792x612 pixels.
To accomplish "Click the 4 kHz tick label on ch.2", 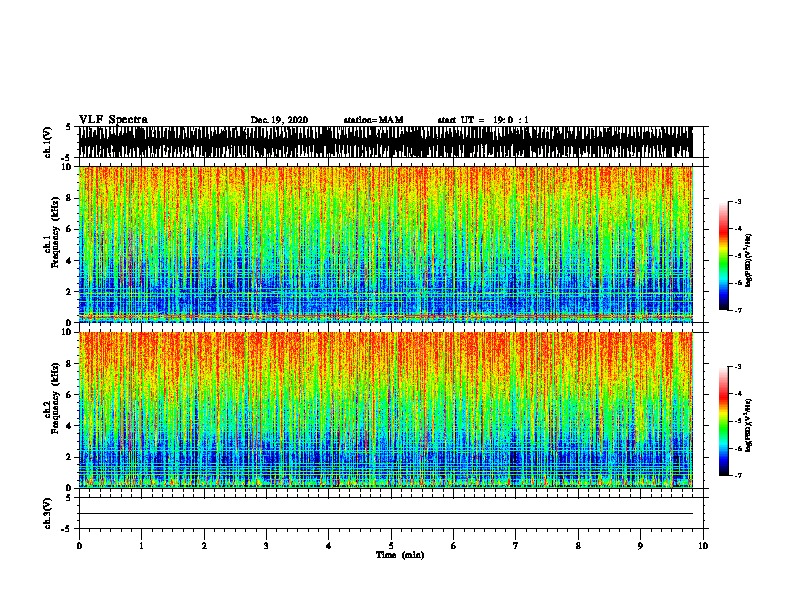I will pyautogui.click(x=70, y=426).
